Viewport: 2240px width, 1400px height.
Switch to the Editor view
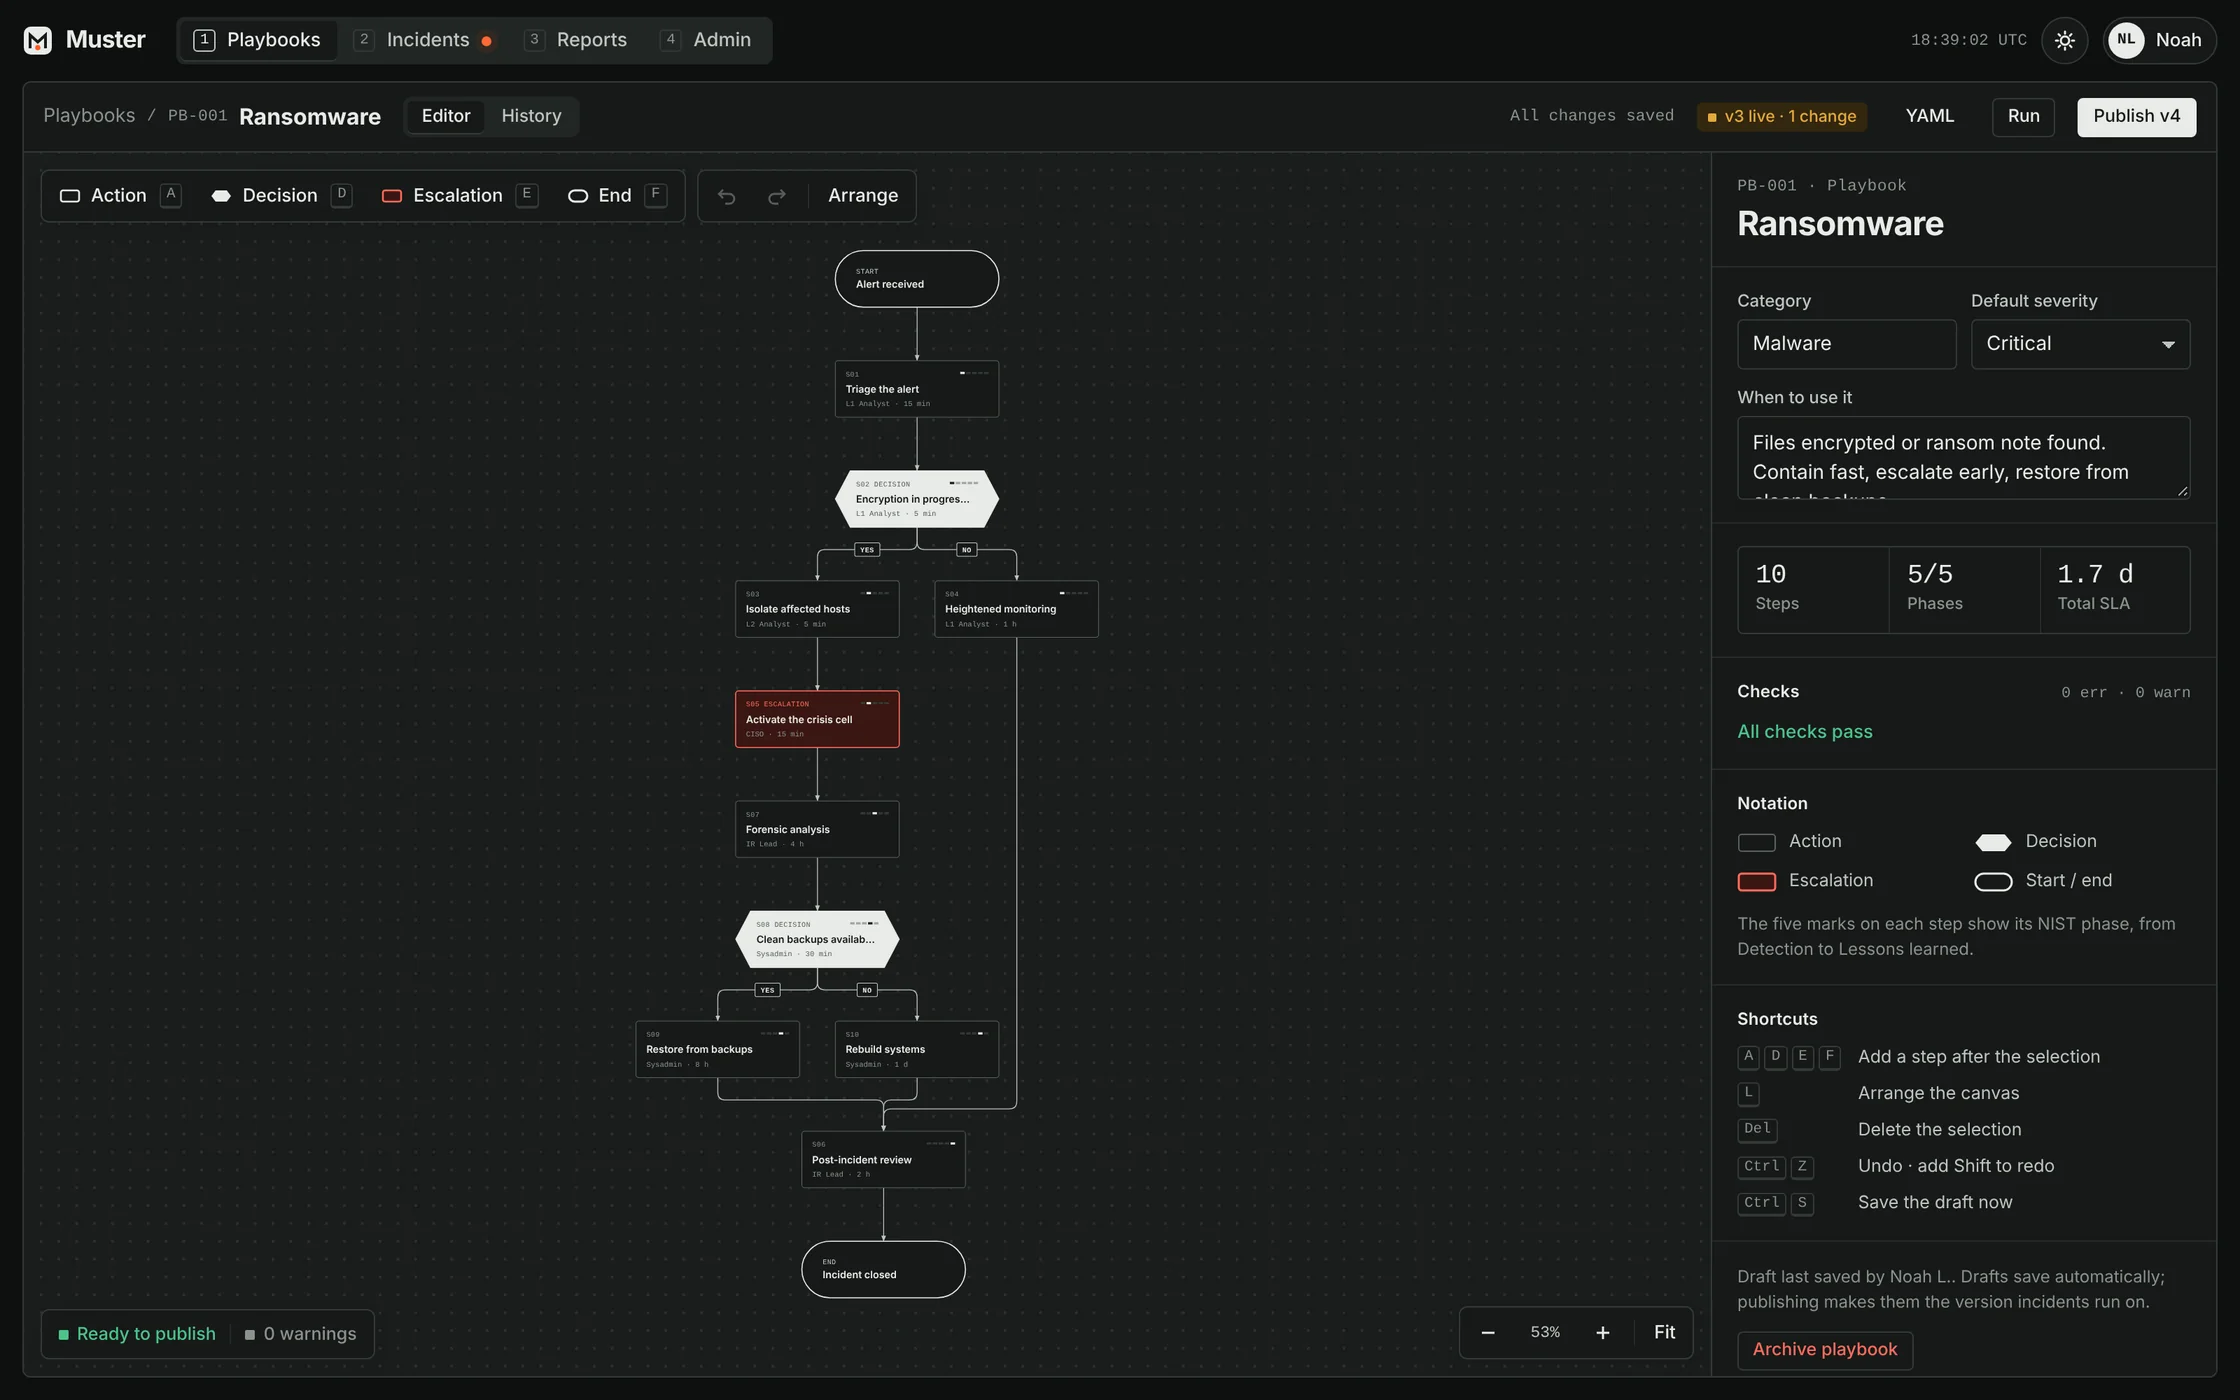point(446,116)
